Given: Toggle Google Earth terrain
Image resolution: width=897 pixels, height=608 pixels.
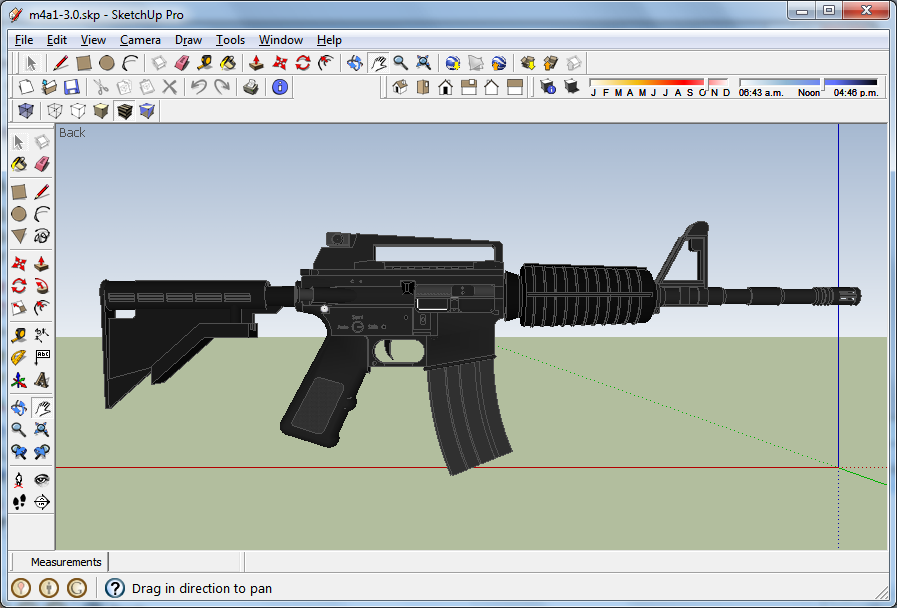Looking at the screenshot, I should click(x=475, y=63).
